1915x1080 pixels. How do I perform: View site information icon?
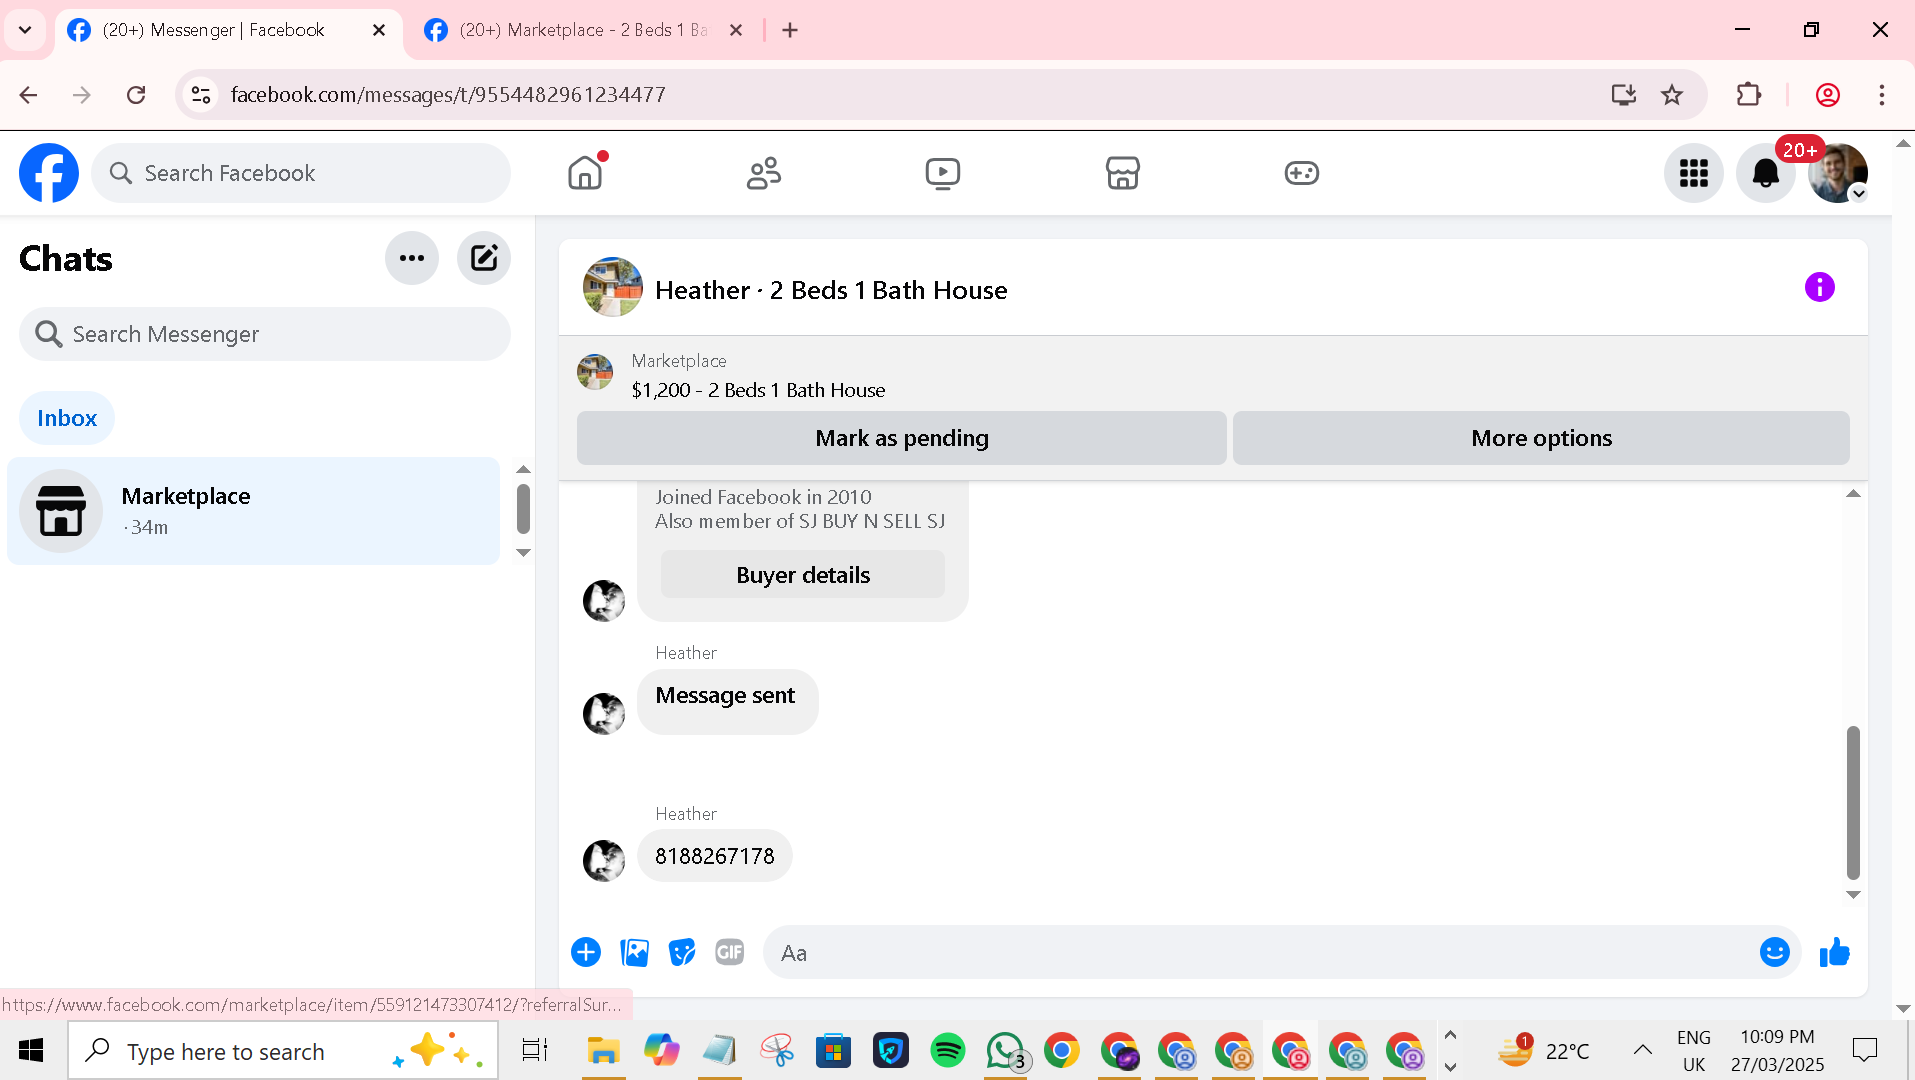[x=201, y=95]
